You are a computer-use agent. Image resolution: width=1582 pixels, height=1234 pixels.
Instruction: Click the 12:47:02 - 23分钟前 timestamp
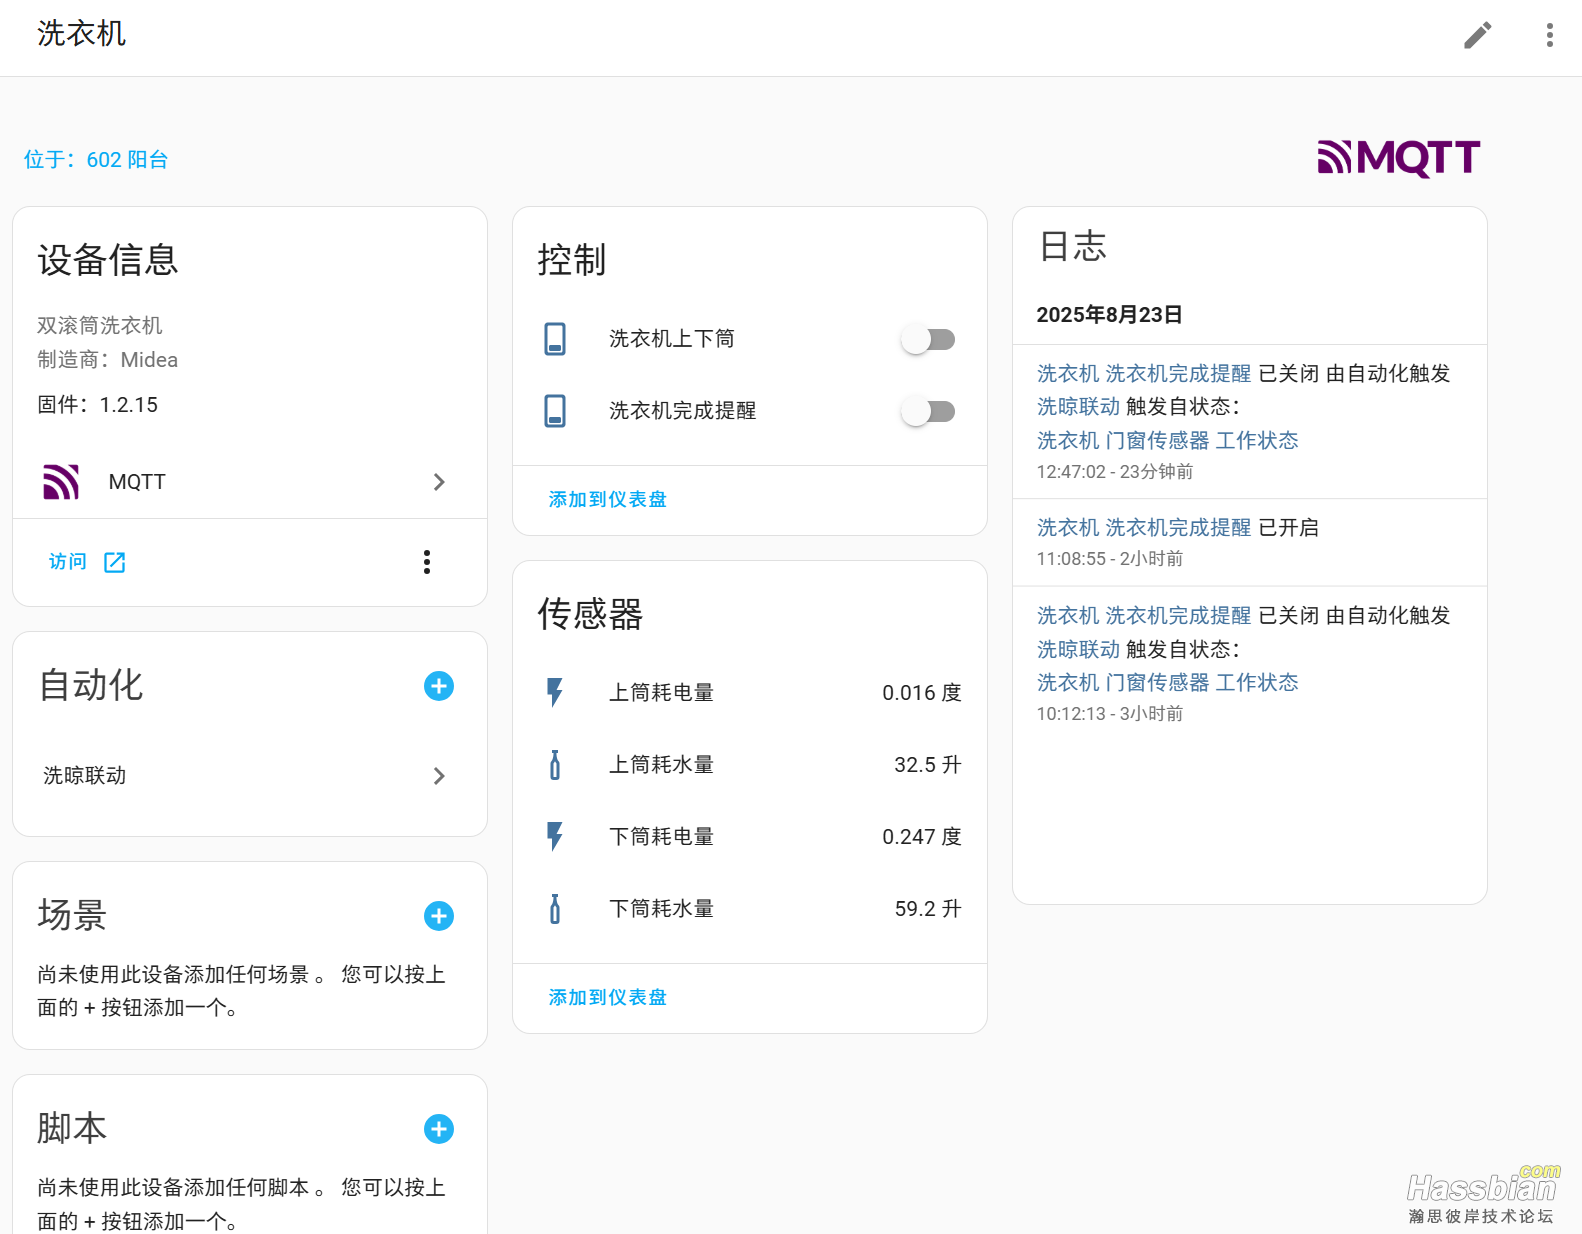point(1114,472)
